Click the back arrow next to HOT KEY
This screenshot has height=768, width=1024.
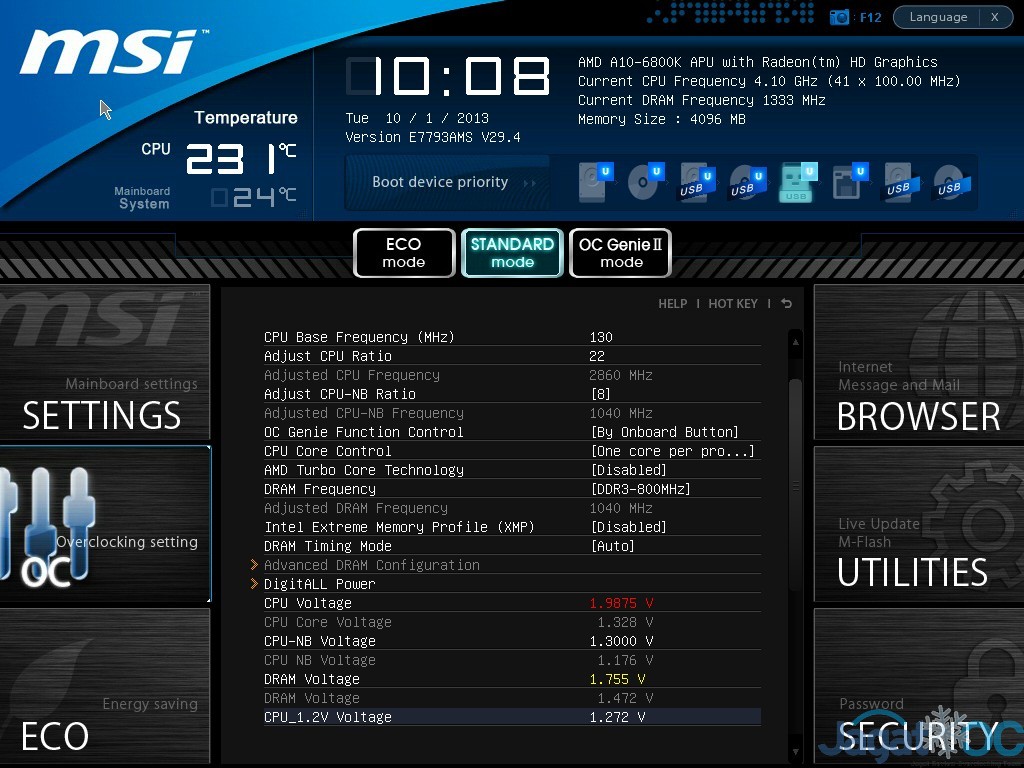coord(786,304)
